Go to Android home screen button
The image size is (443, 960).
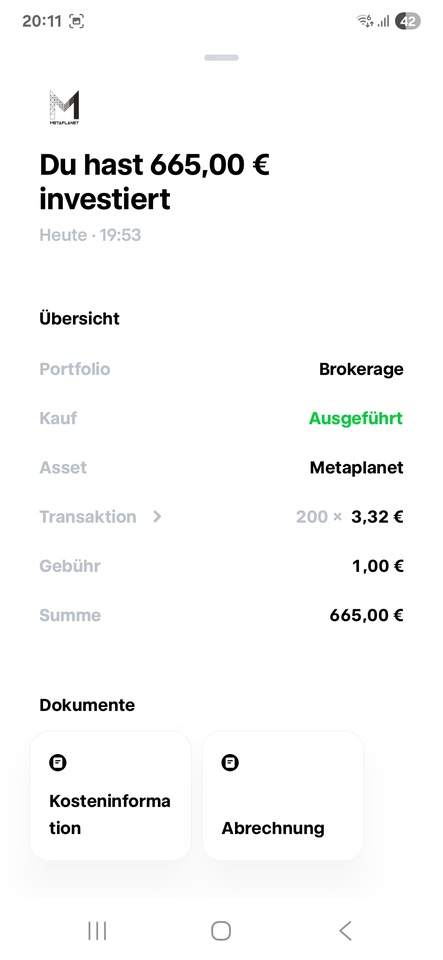pos(221,931)
